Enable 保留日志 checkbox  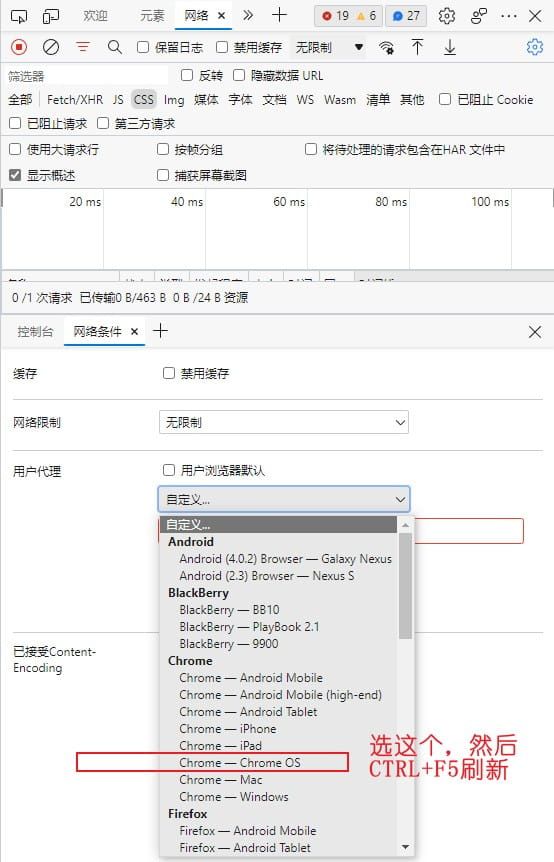point(143,47)
